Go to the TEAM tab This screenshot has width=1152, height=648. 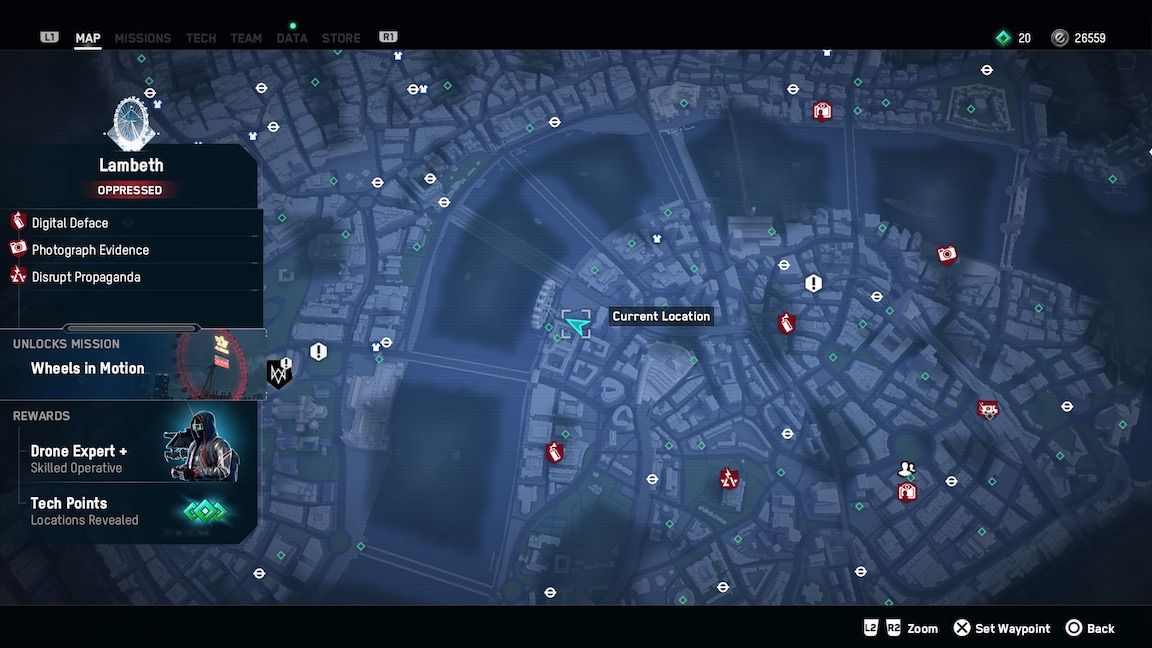click(x=246, y=38)
